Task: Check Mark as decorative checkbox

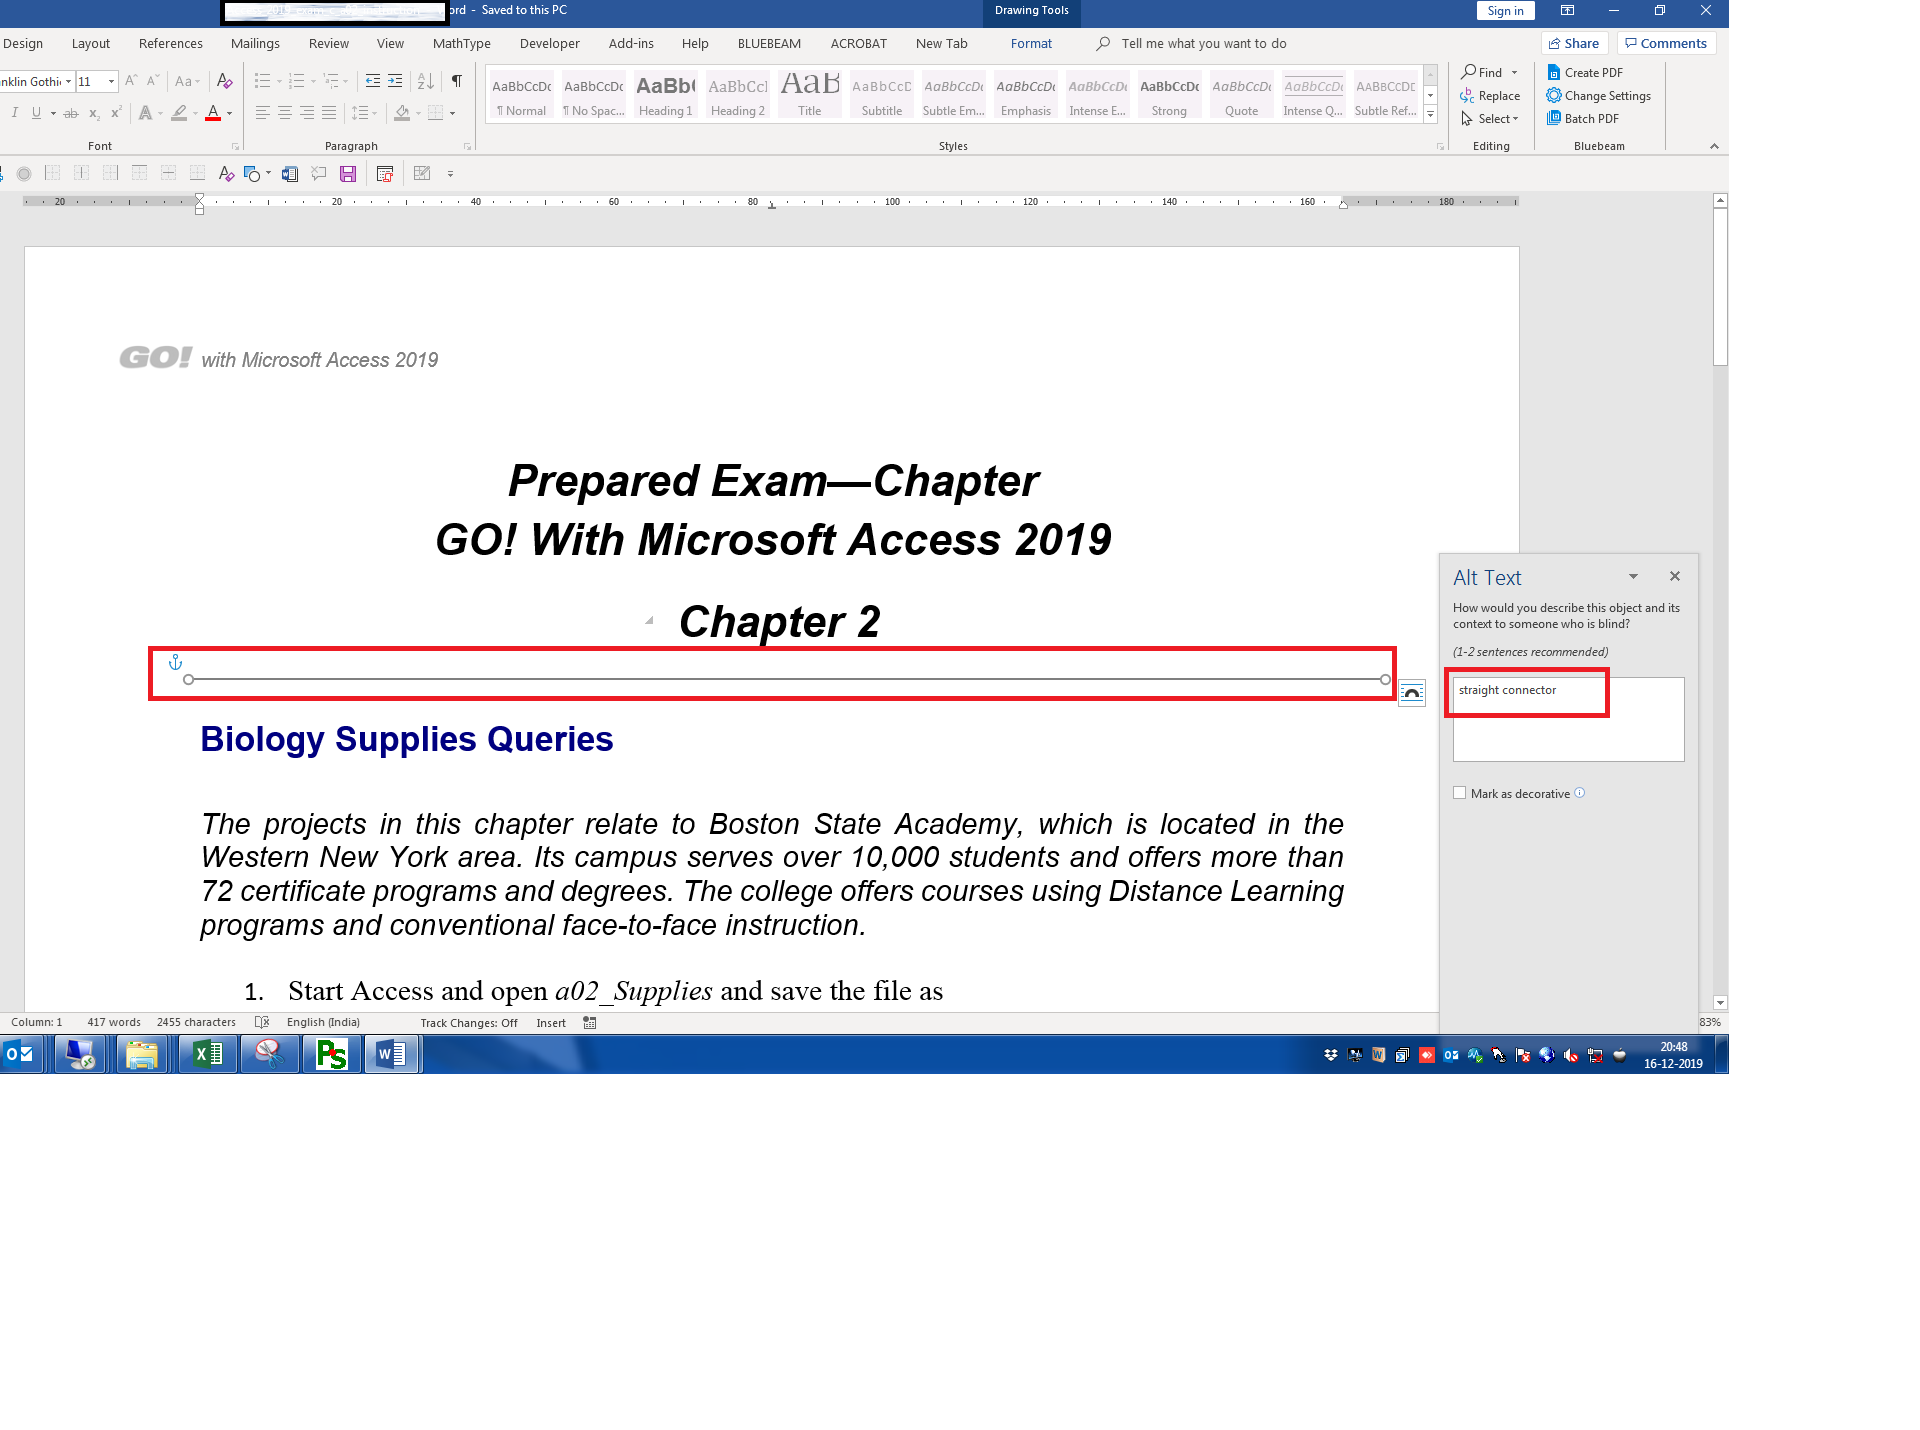Action: click(1460, 793)
